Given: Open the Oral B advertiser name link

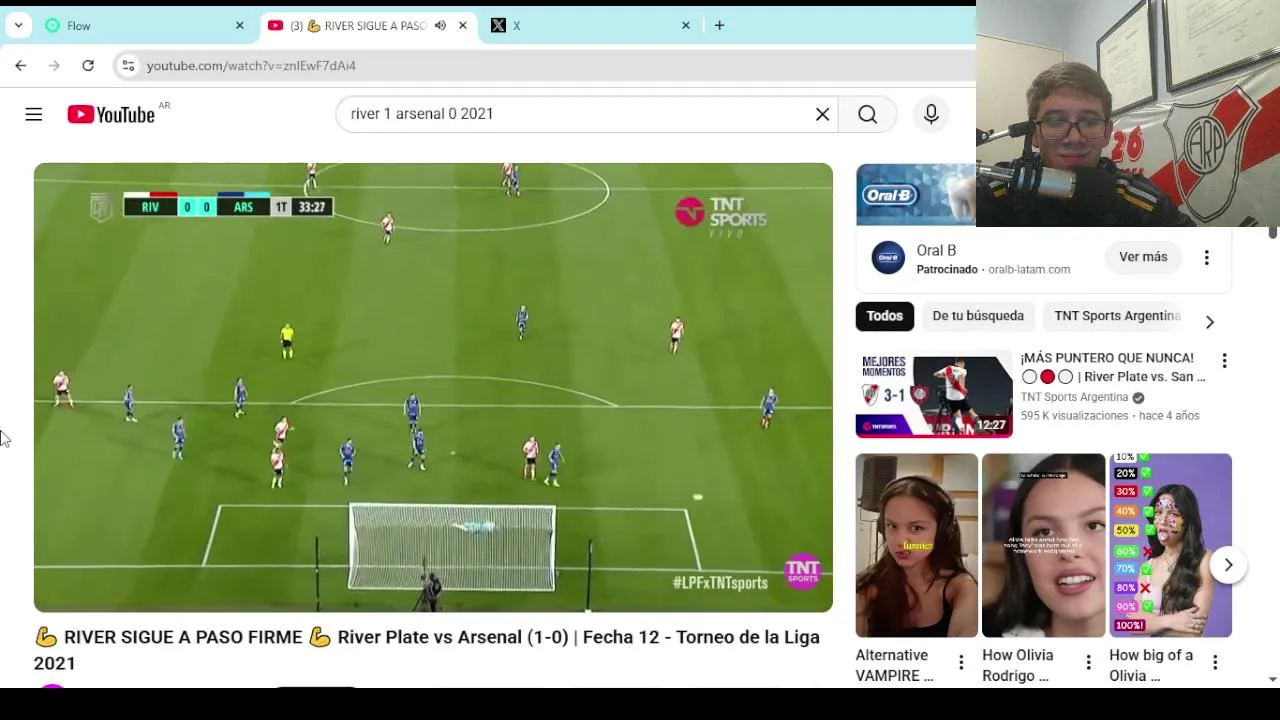Looking at the screenshot, I should coord(936,250).
